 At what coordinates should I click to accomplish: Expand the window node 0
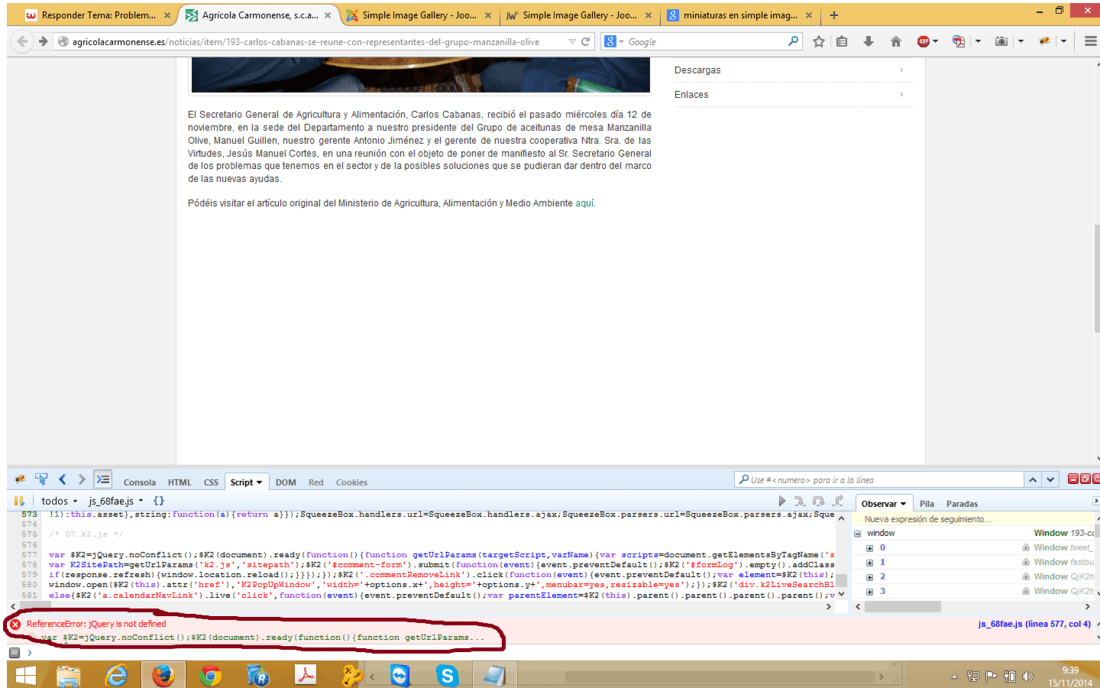869,548
